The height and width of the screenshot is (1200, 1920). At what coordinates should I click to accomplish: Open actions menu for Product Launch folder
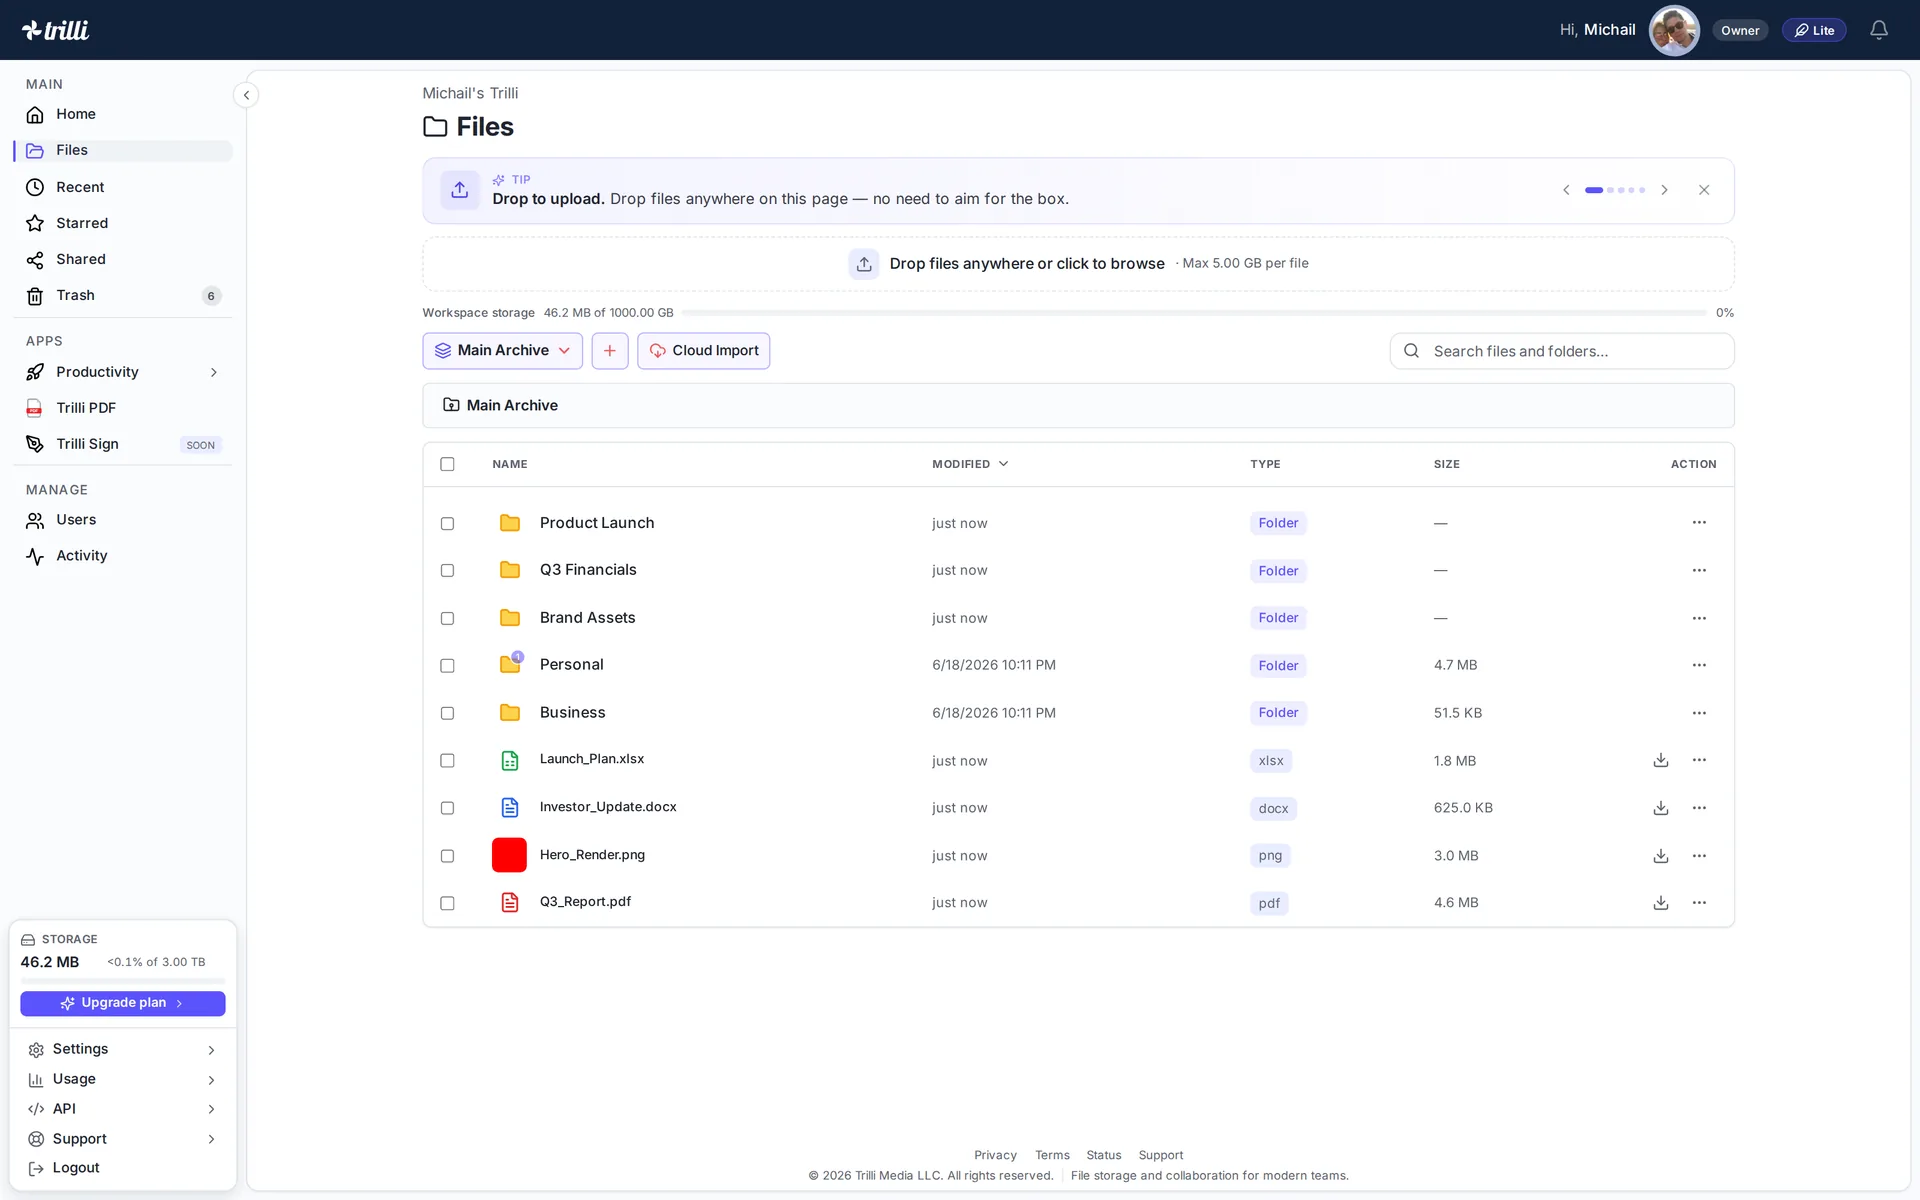pyautogui.click(x=1699, y=523)
